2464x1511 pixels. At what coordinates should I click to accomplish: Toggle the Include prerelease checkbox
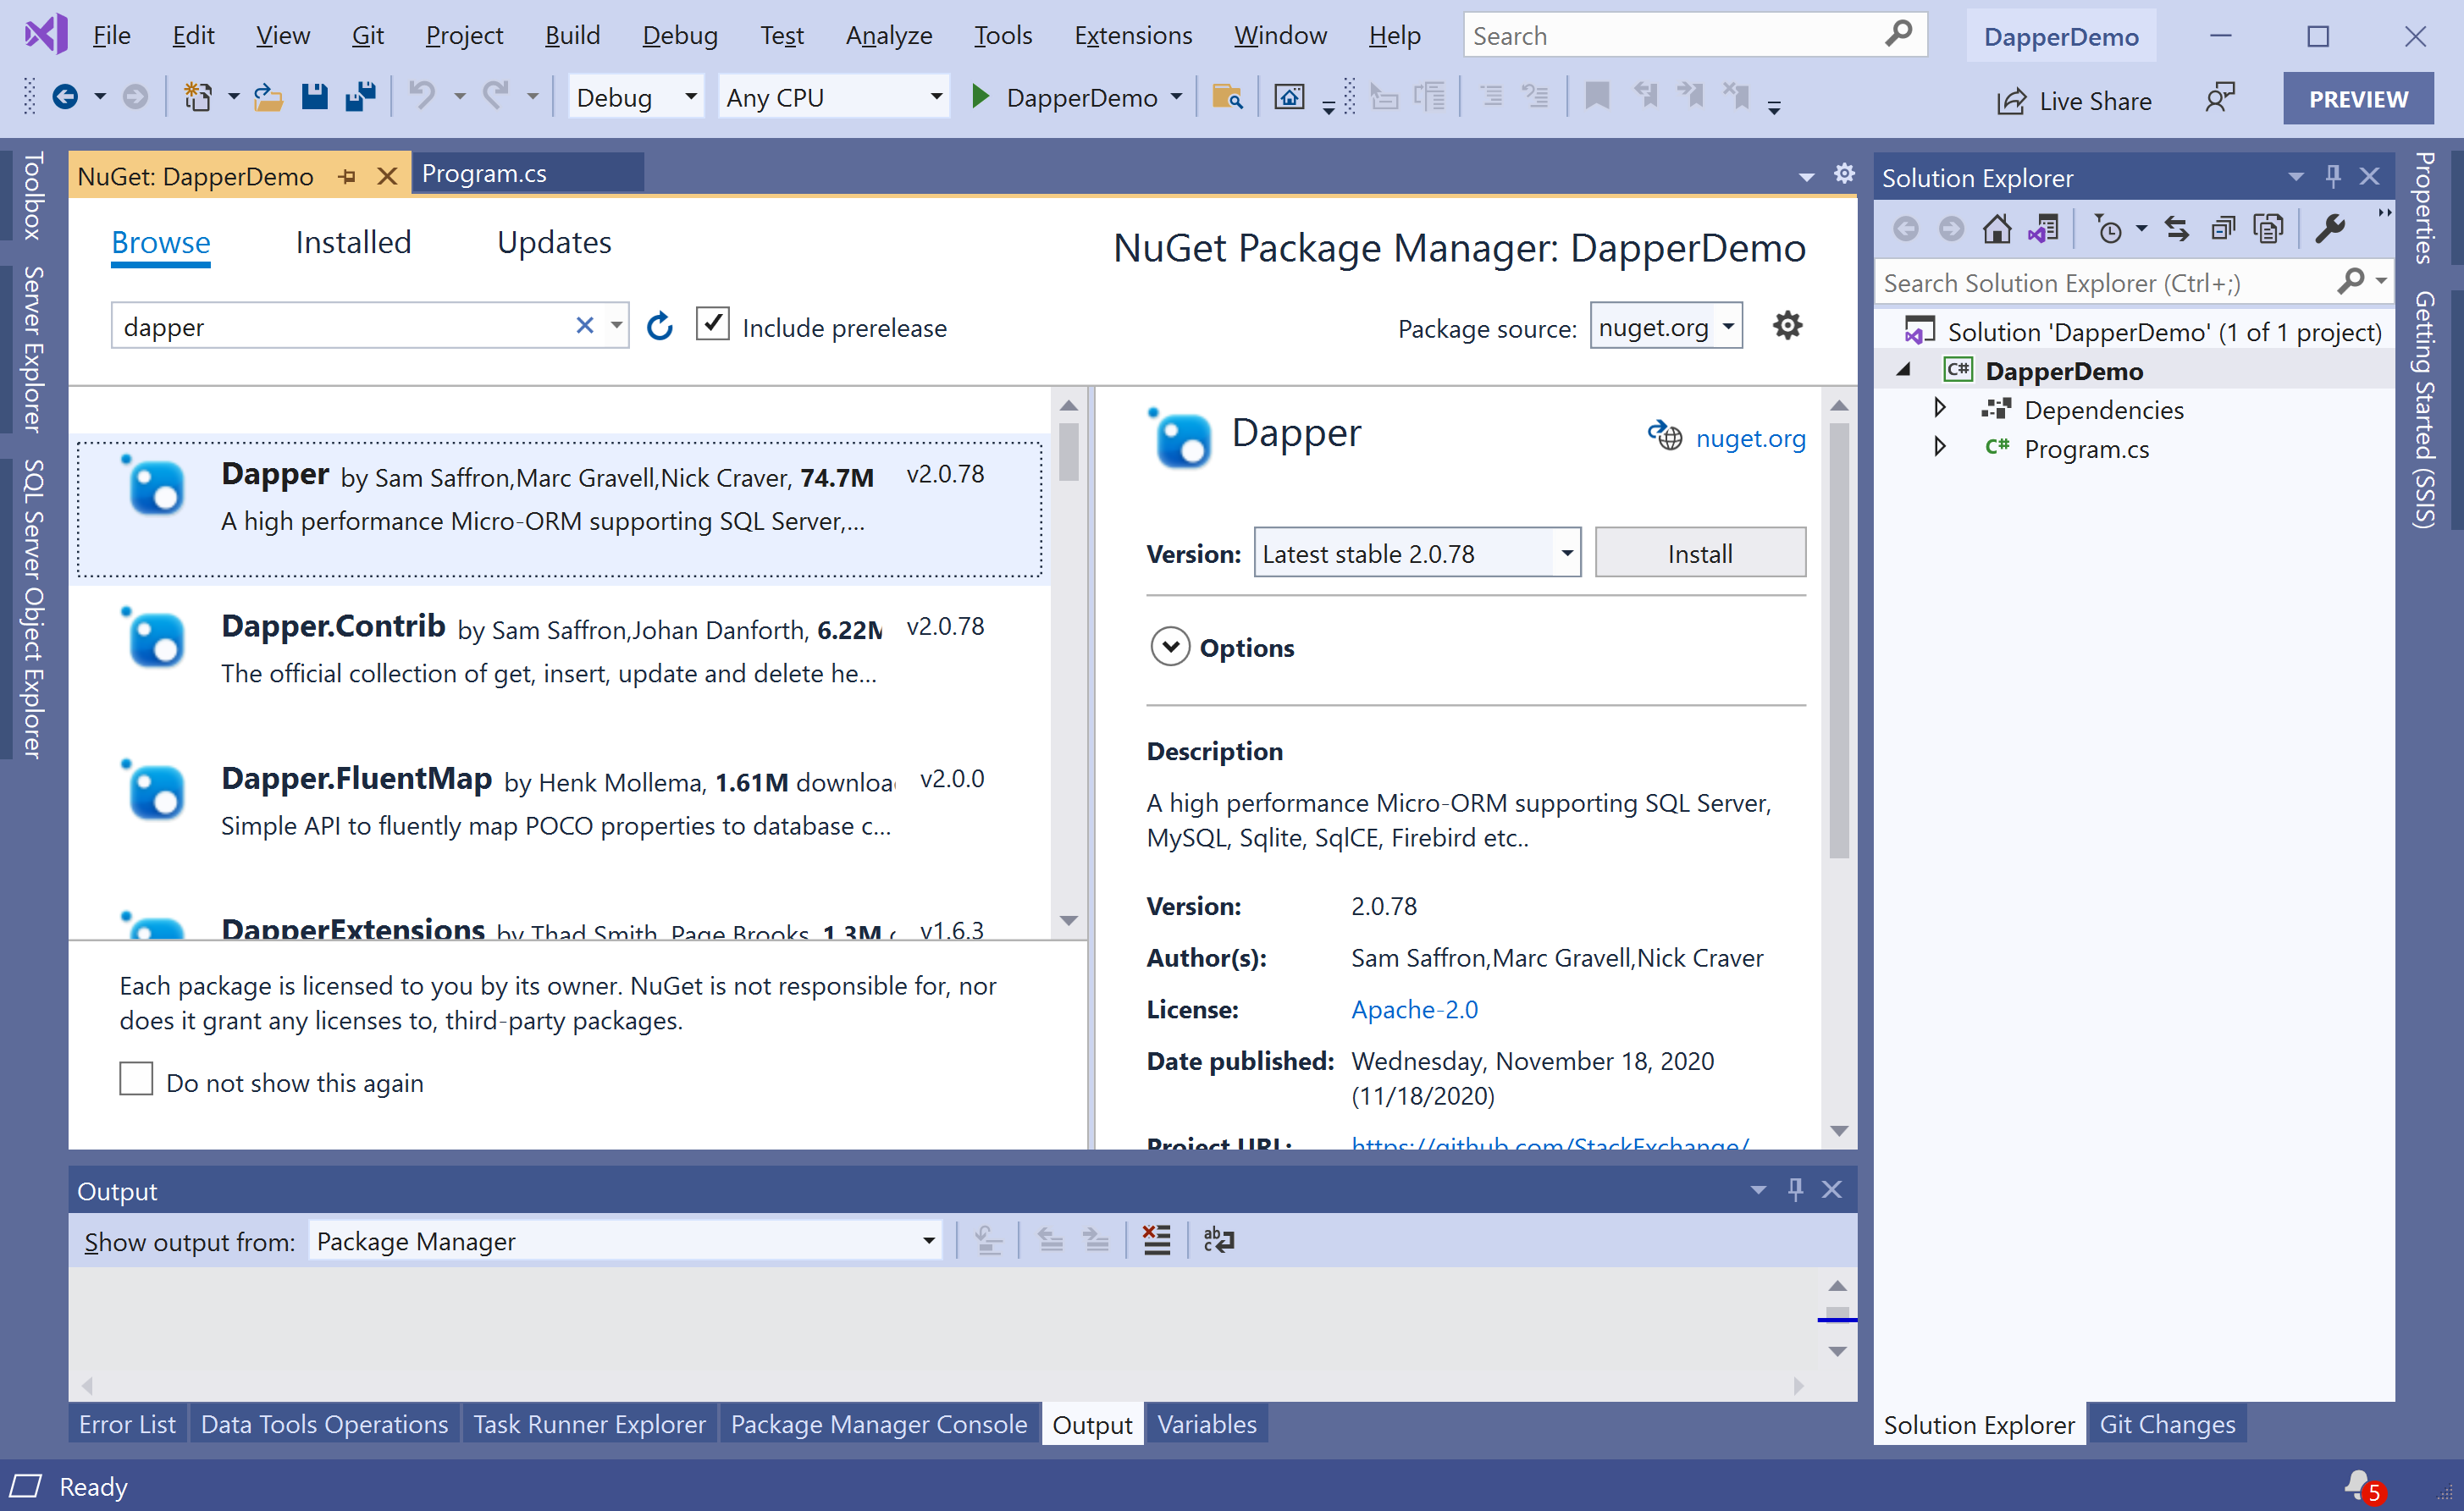(x=712, y=324)
